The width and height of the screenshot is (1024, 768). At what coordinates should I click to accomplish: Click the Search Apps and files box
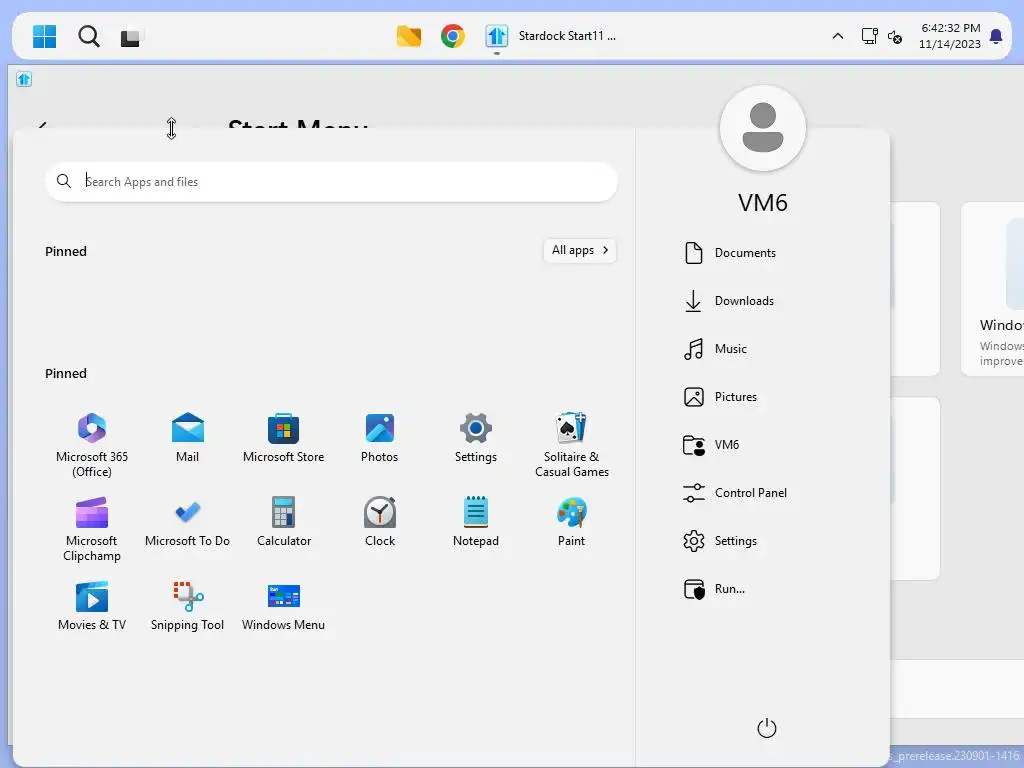click(331, 182)
